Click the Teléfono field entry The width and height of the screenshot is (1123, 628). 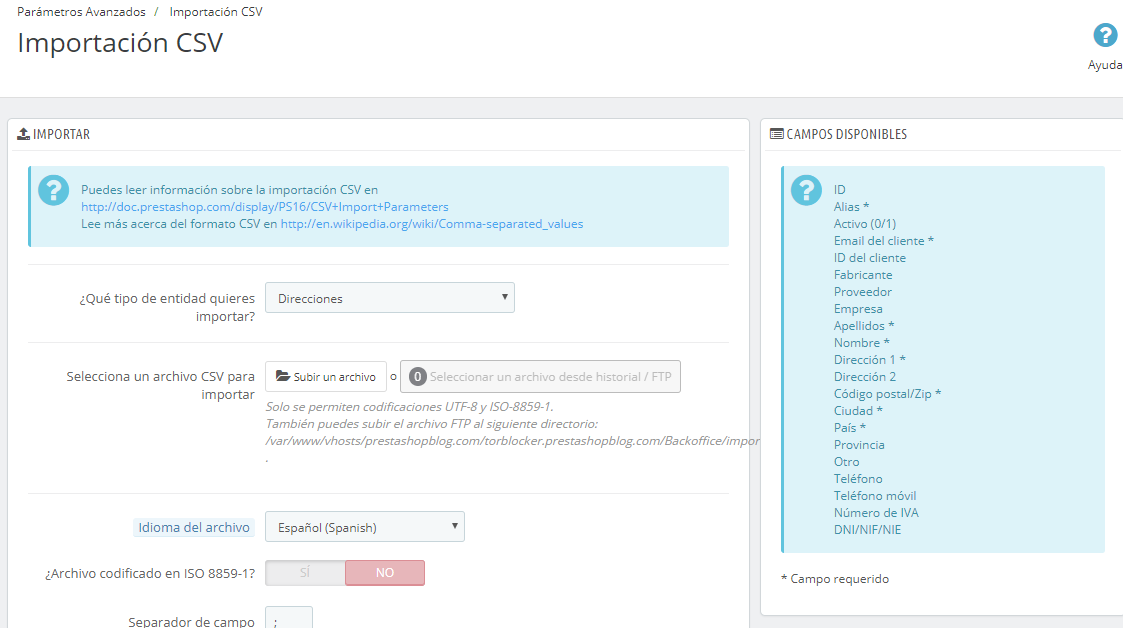tap(858, 479)
